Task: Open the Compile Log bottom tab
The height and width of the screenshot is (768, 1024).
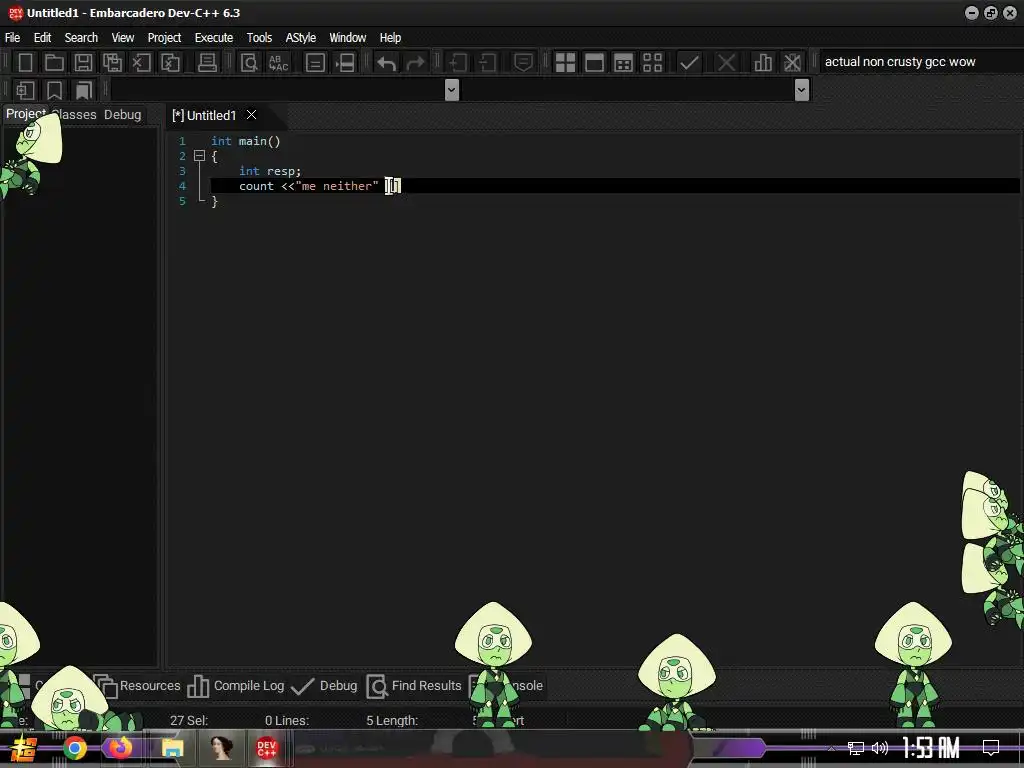Action: [236, 686]
